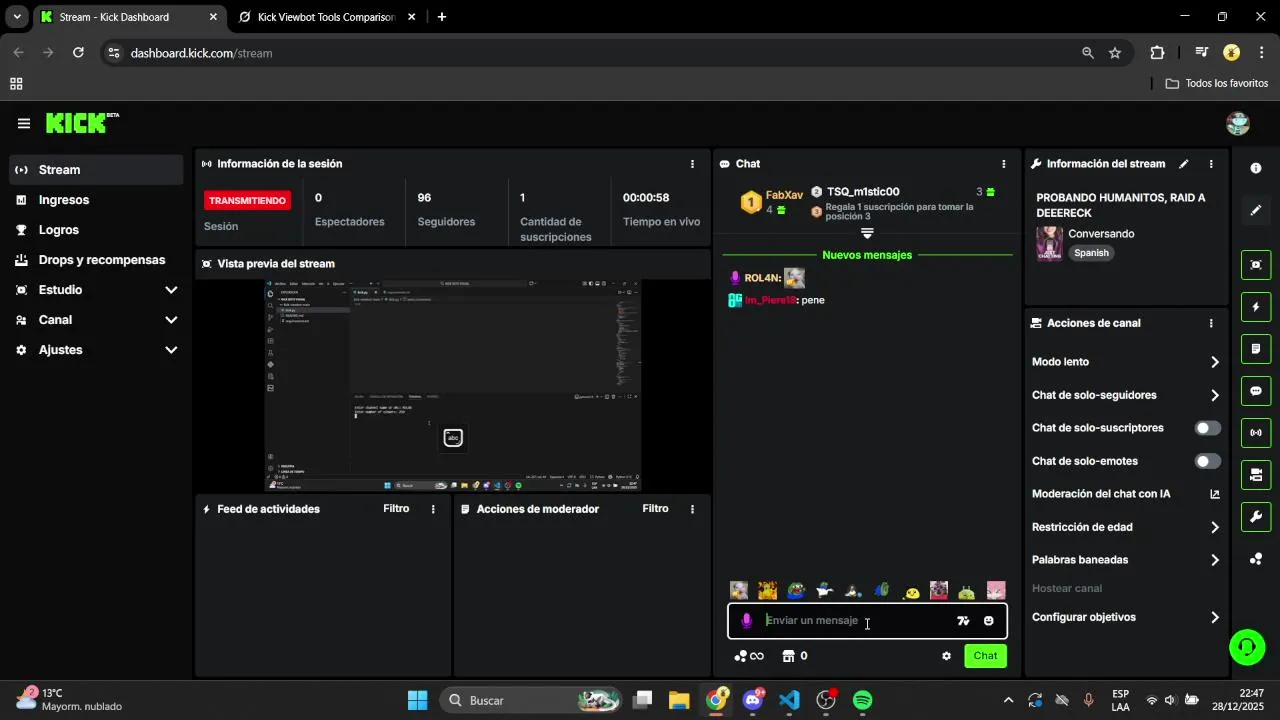Open Ingresos in the sidebar
The image size is (1280, 720).
coord(96,200)
